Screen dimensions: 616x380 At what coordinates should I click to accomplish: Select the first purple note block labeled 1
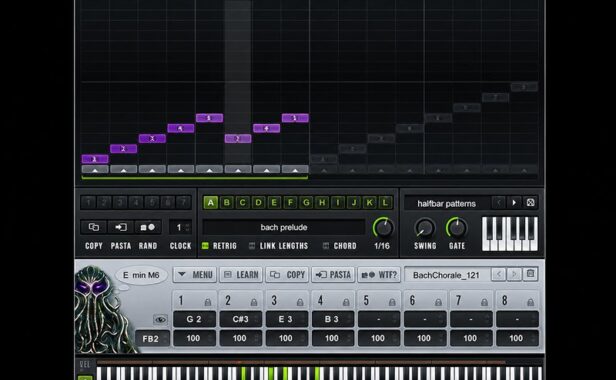(95, 159)
